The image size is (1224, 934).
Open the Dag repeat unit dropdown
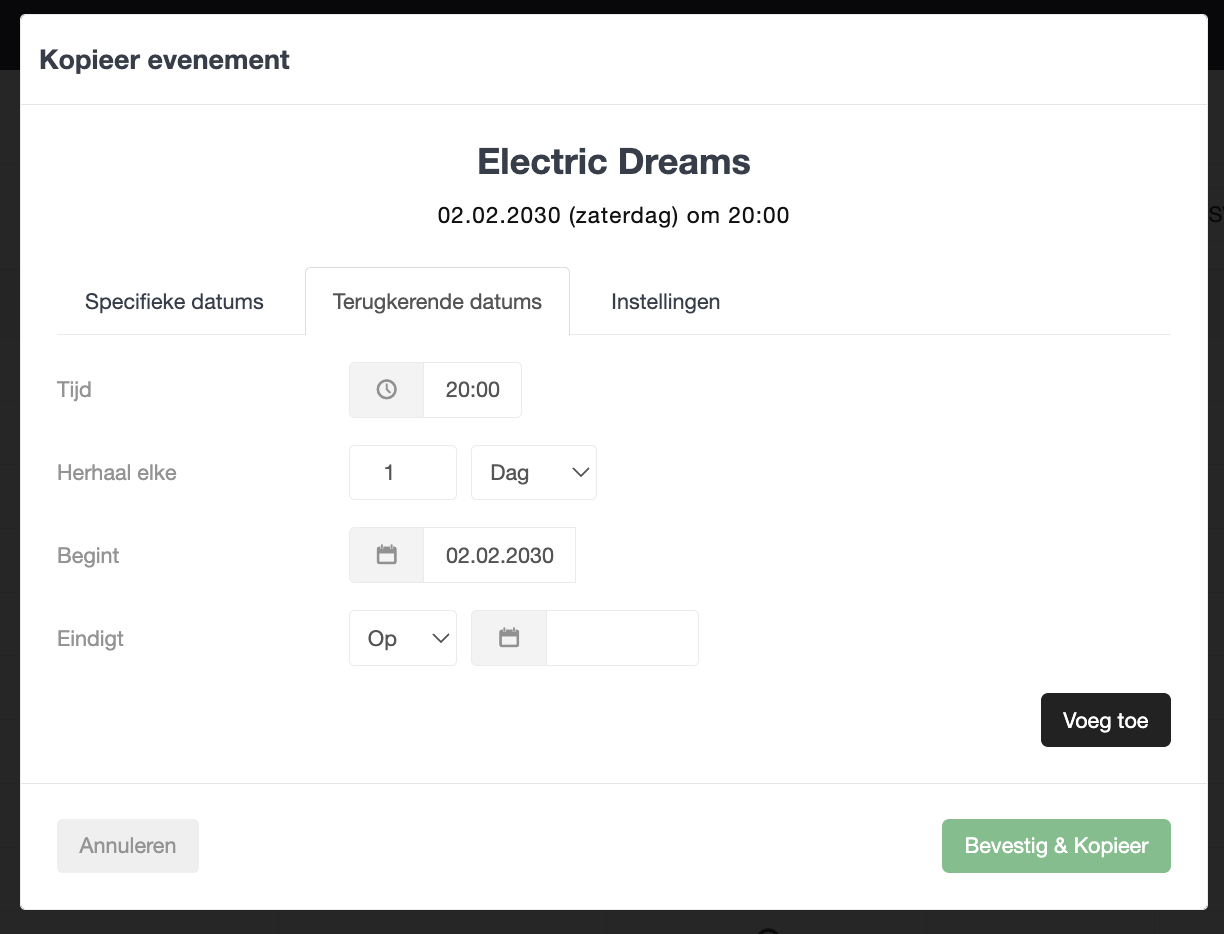534,473
